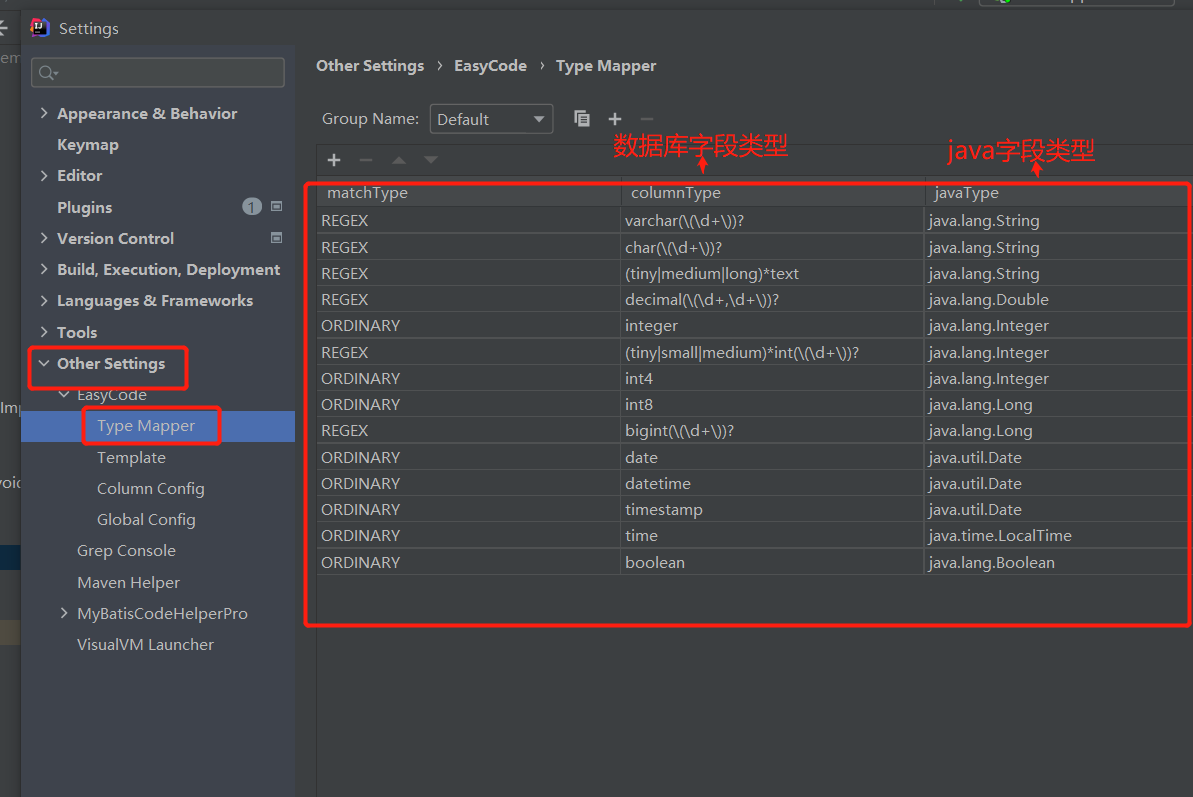Select the bigint(\(\d+\))? cell
1193x797 pixels.
[x=773, y=430]
